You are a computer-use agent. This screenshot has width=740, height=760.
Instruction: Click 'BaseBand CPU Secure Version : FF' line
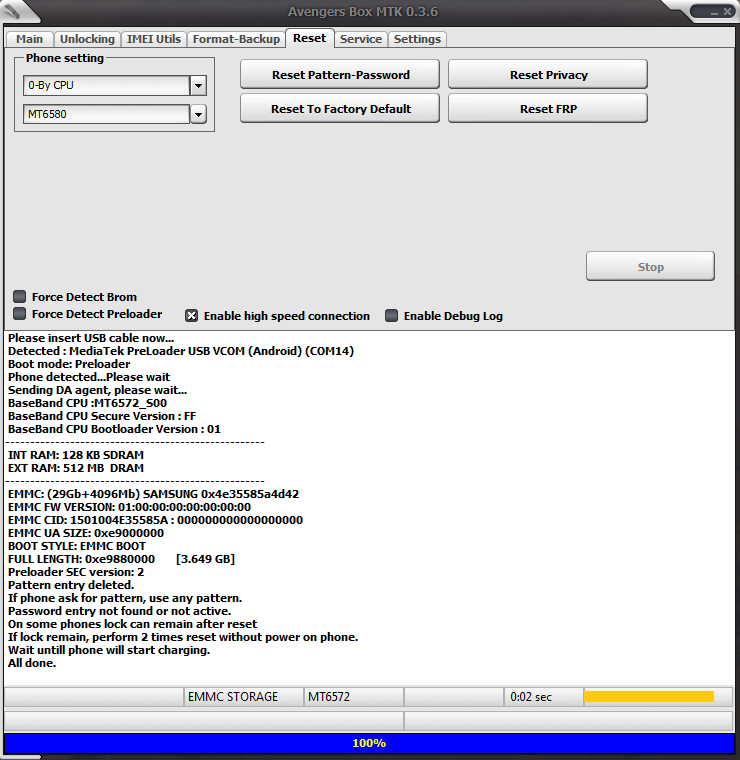tap(102, 416)
